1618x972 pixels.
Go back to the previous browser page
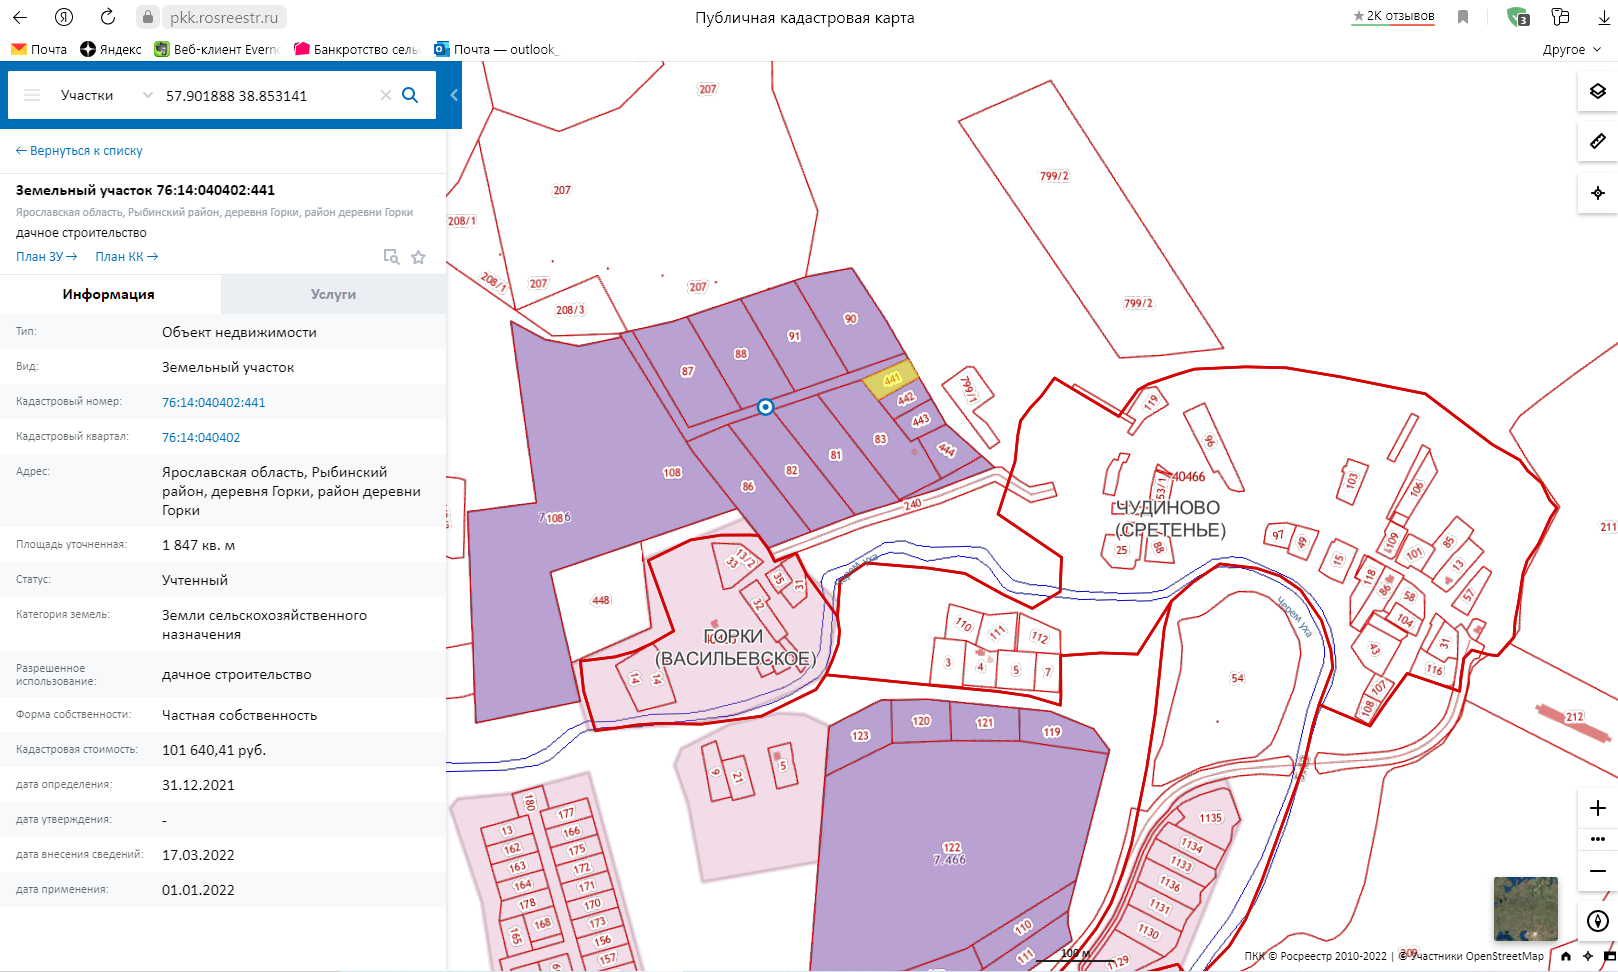(x=20, y=17)
